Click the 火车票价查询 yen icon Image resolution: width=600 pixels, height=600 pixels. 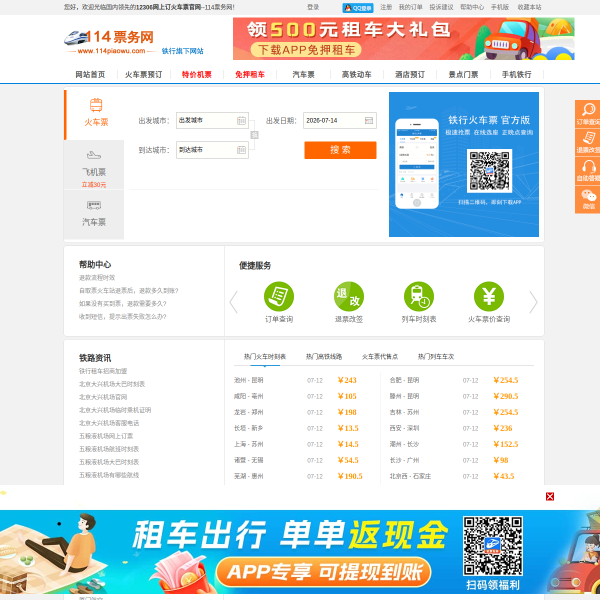[489, 297]
